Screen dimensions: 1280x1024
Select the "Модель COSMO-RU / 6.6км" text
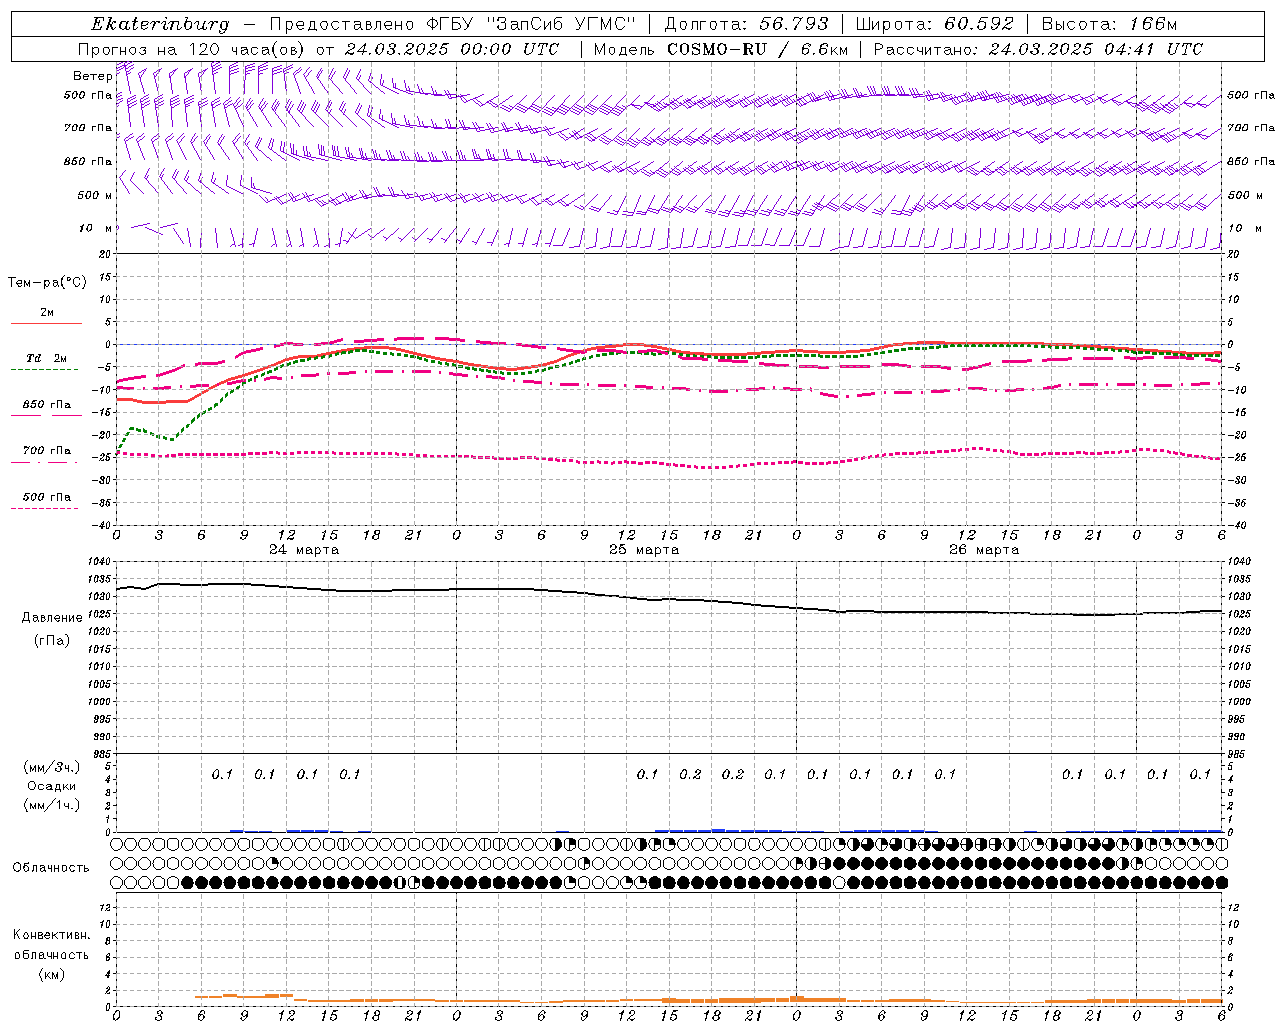(x=721, y=49)
